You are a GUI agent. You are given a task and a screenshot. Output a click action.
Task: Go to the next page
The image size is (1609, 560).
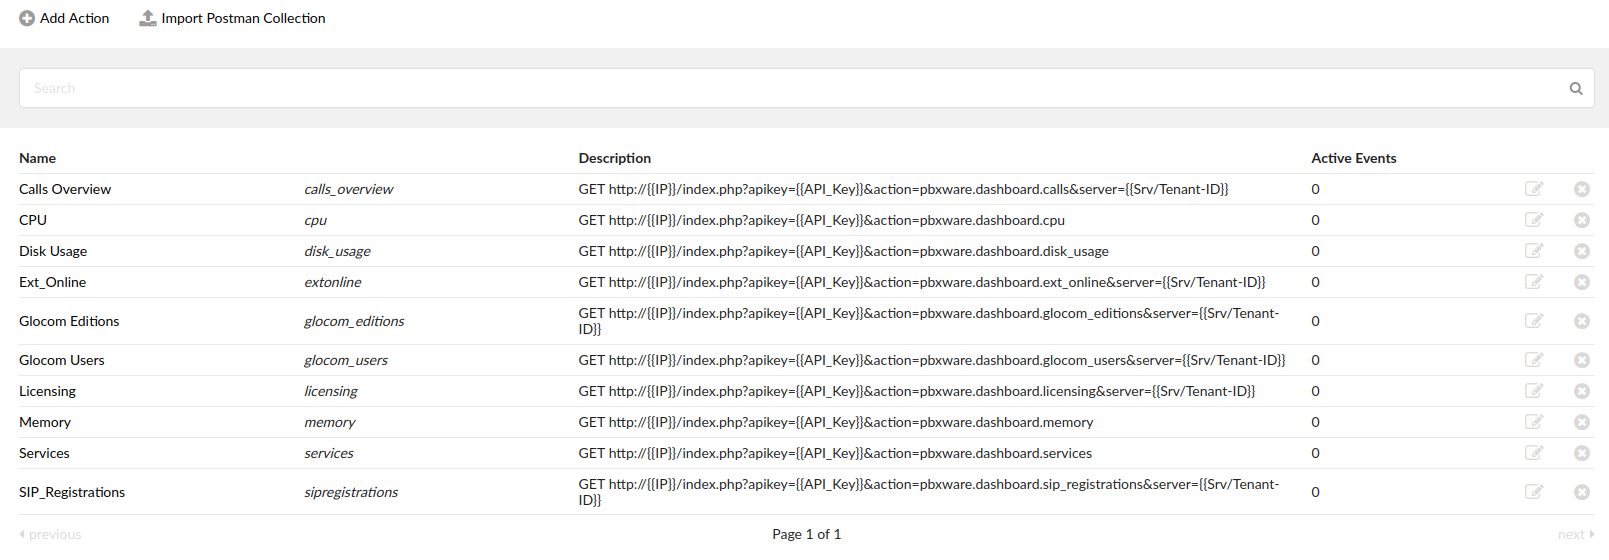pos(1576,534)
